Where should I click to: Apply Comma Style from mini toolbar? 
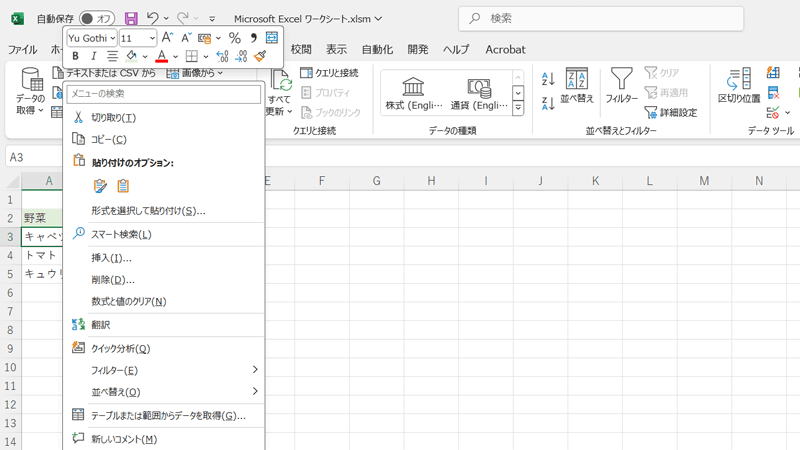pos(254,38)
